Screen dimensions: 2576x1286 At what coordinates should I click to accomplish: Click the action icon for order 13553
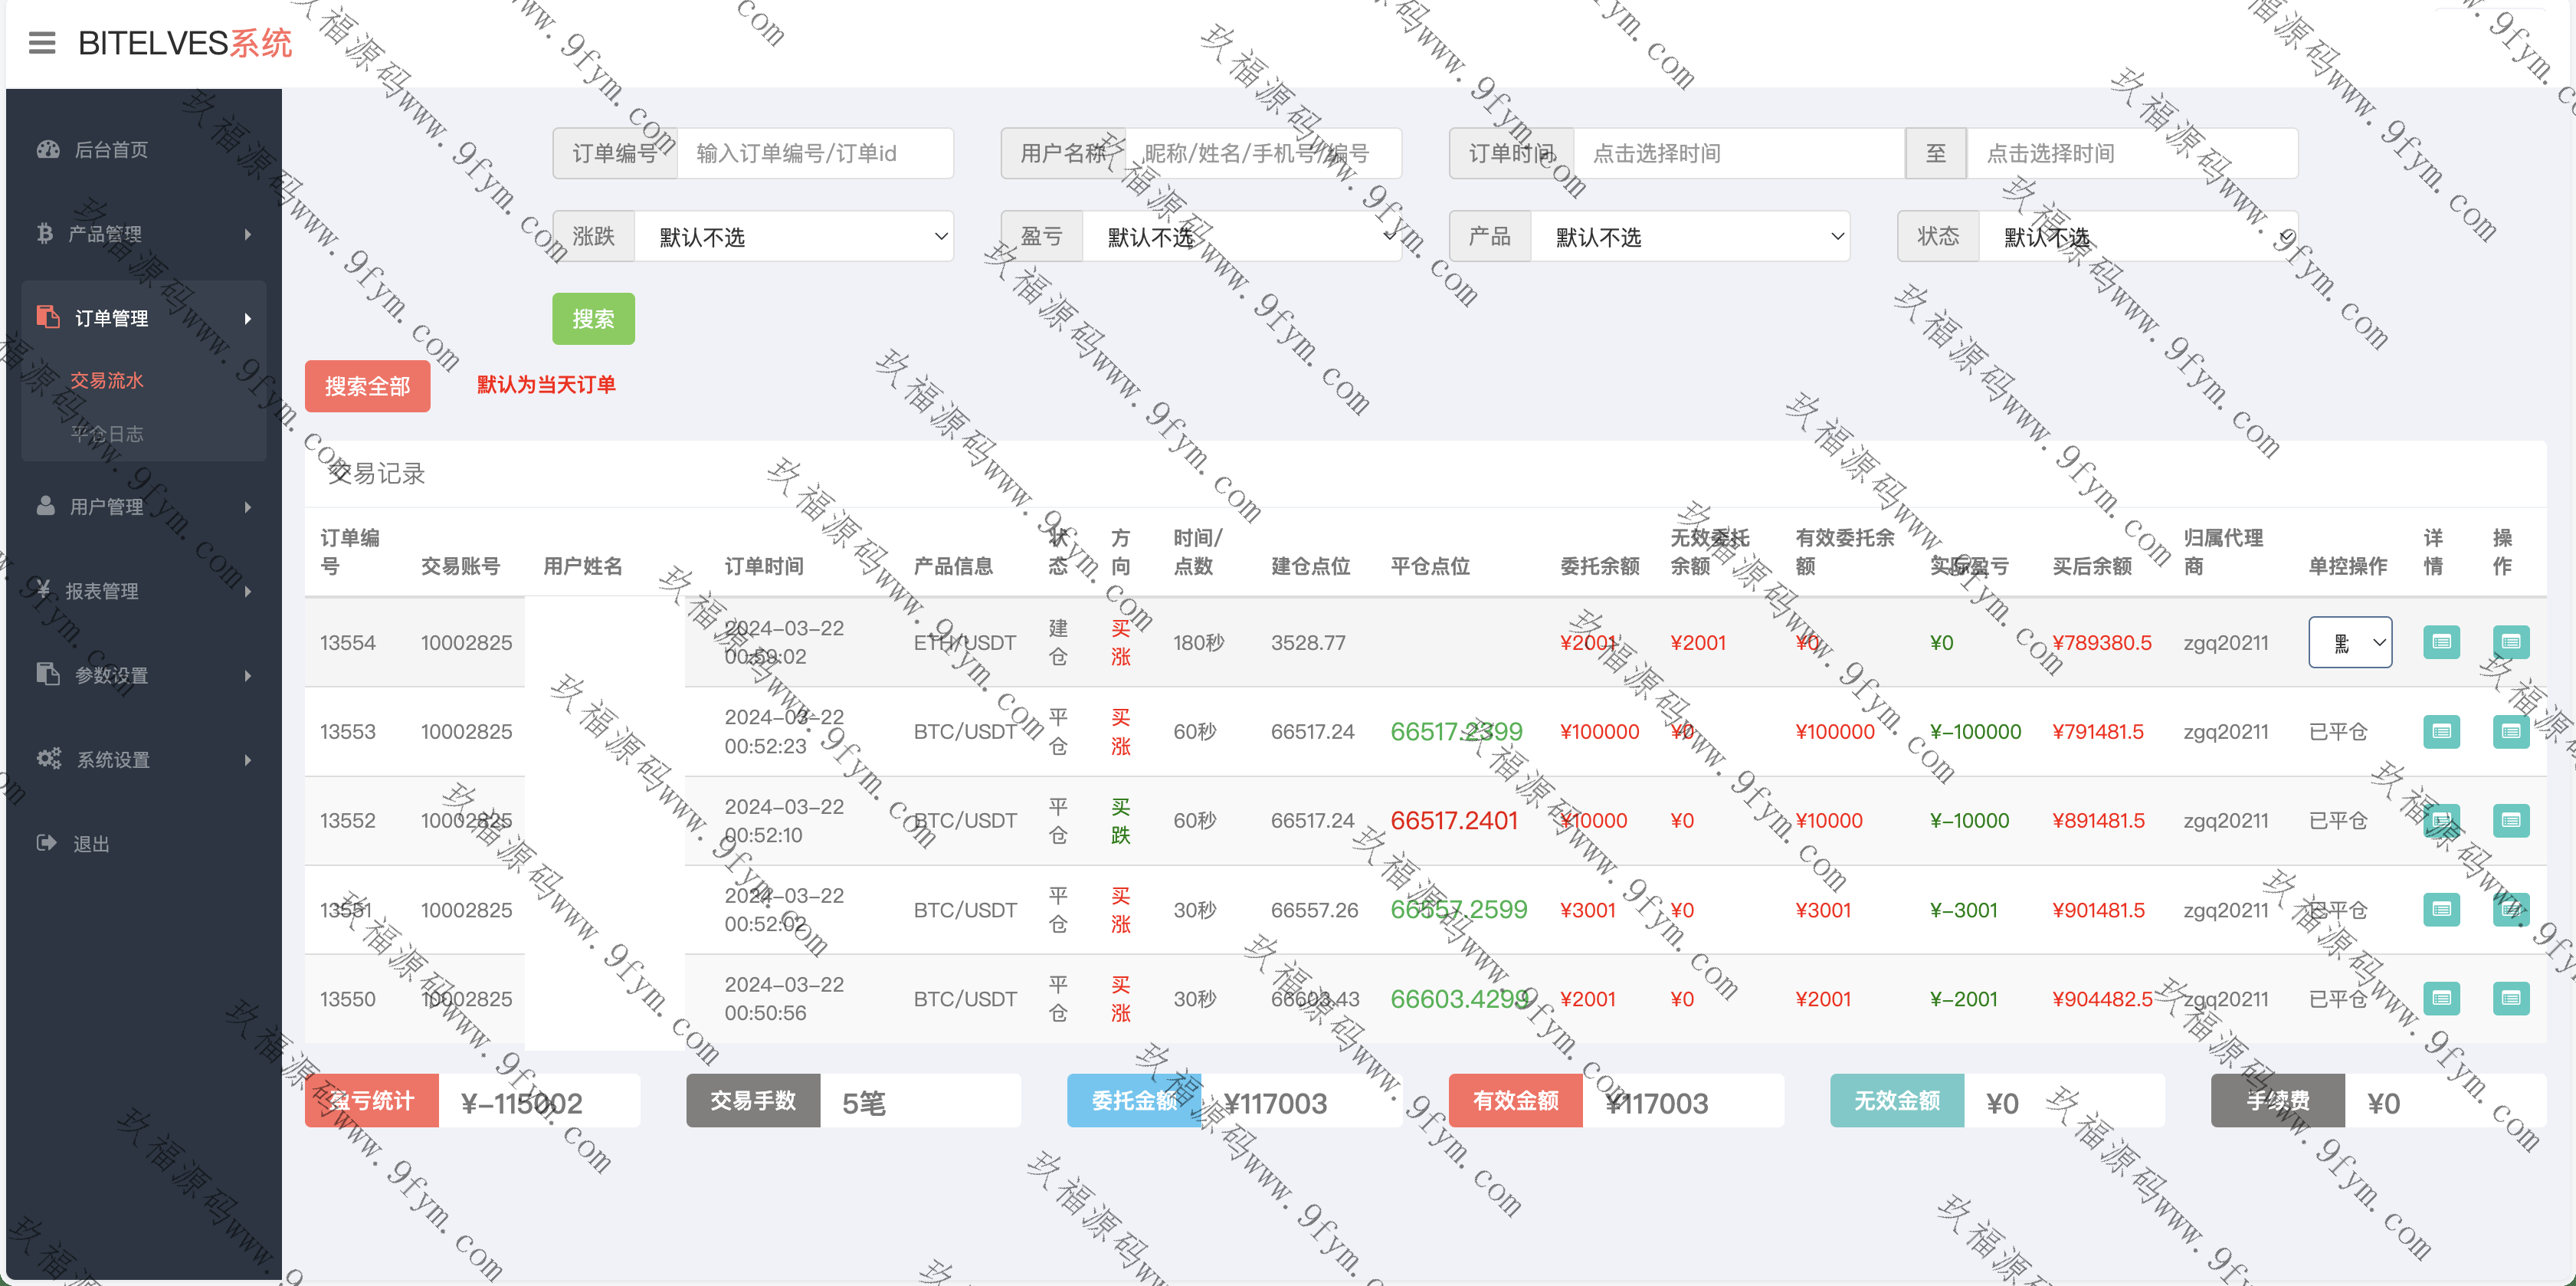[x=2509, y=732]
